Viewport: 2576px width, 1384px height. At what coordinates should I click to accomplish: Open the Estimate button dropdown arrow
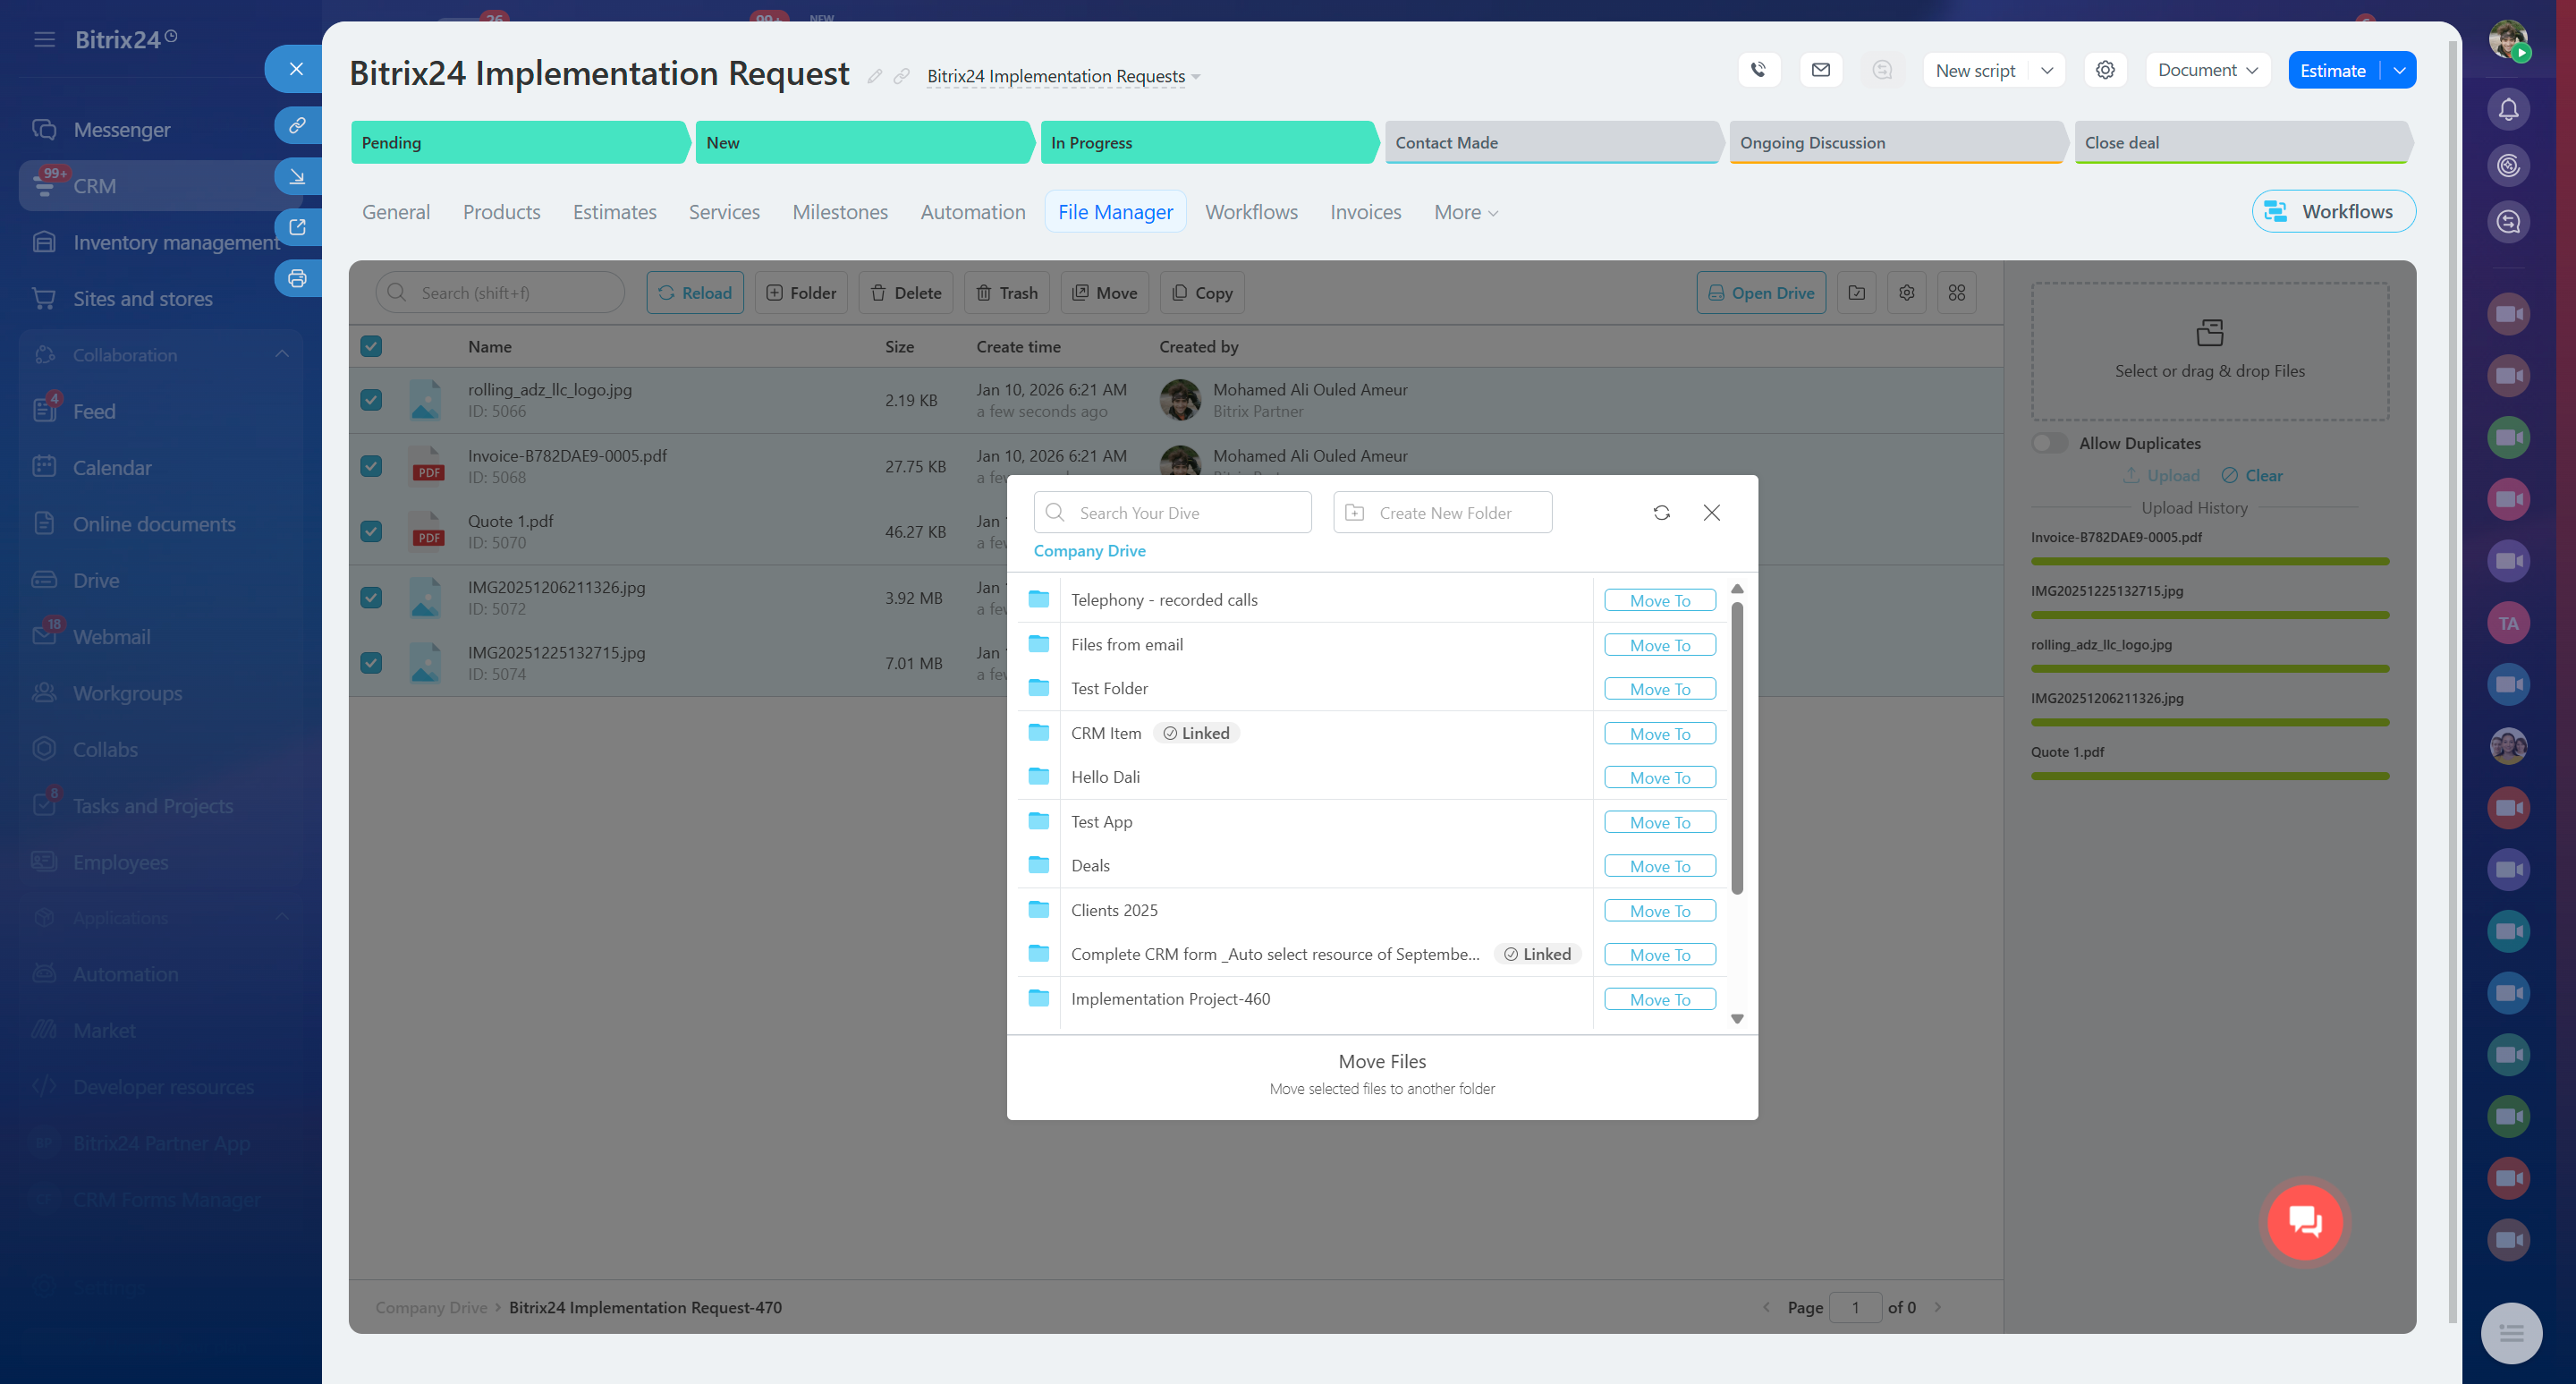[2399, 70]
